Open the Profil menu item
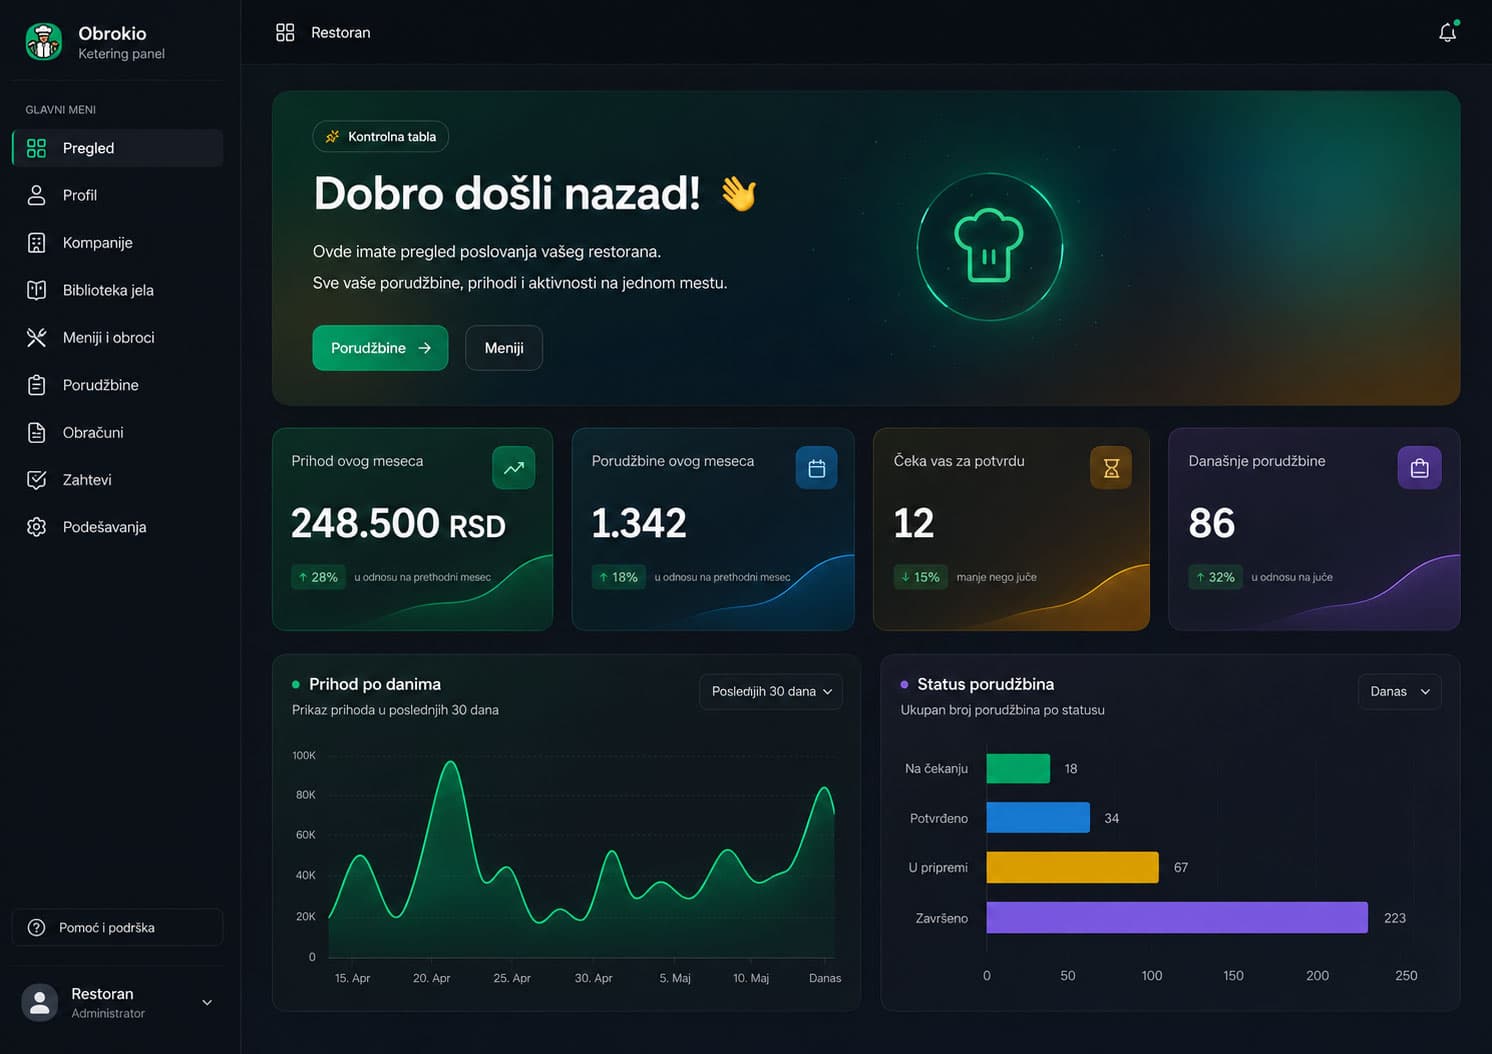Viewport: 1492px width, 1054px height. [117, 195]
